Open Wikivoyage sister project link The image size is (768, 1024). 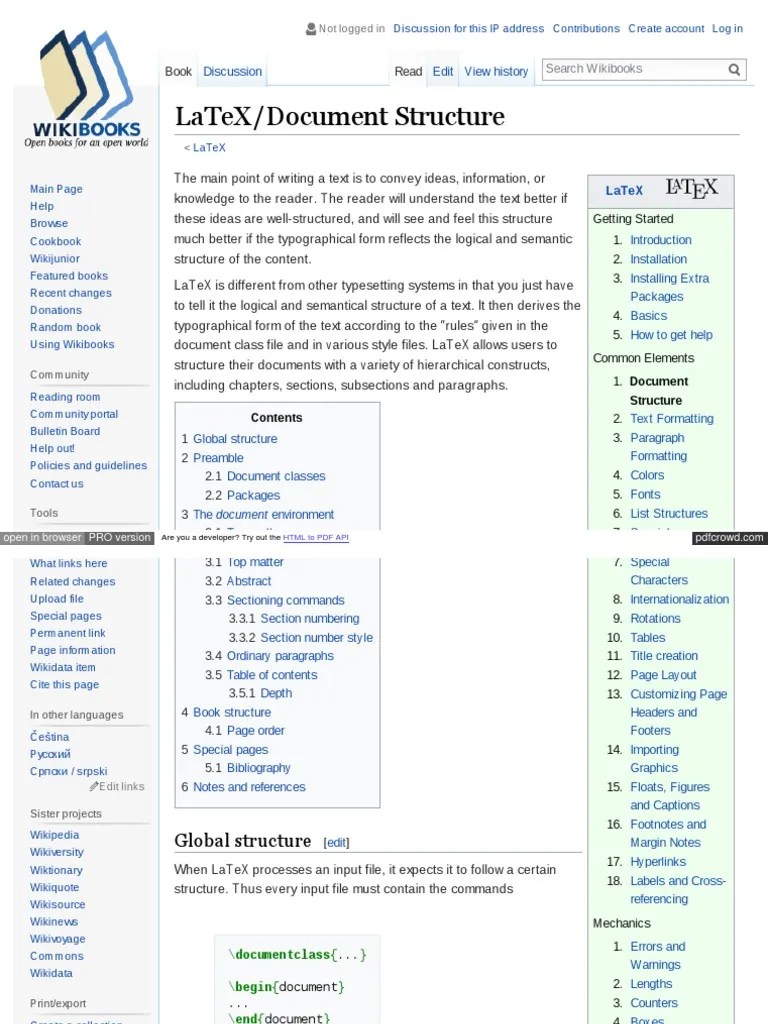point(57,938)
